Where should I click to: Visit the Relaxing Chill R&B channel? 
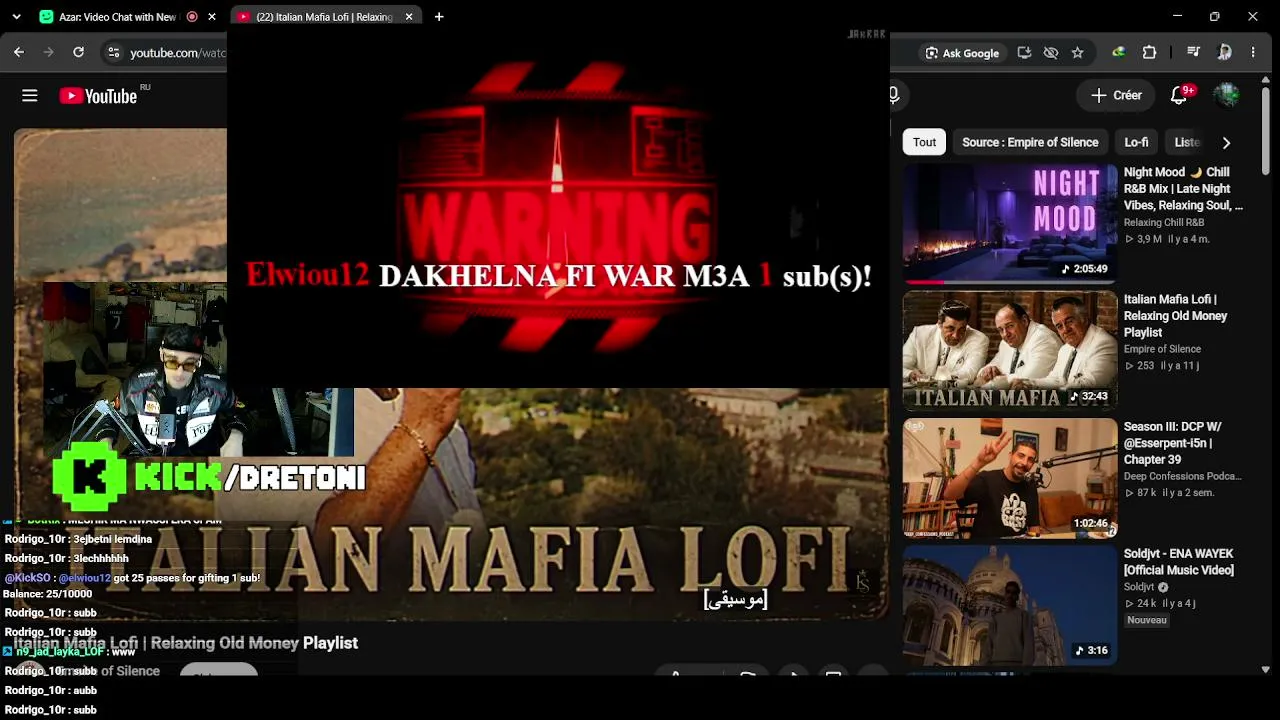click(x=1164, y=222)
